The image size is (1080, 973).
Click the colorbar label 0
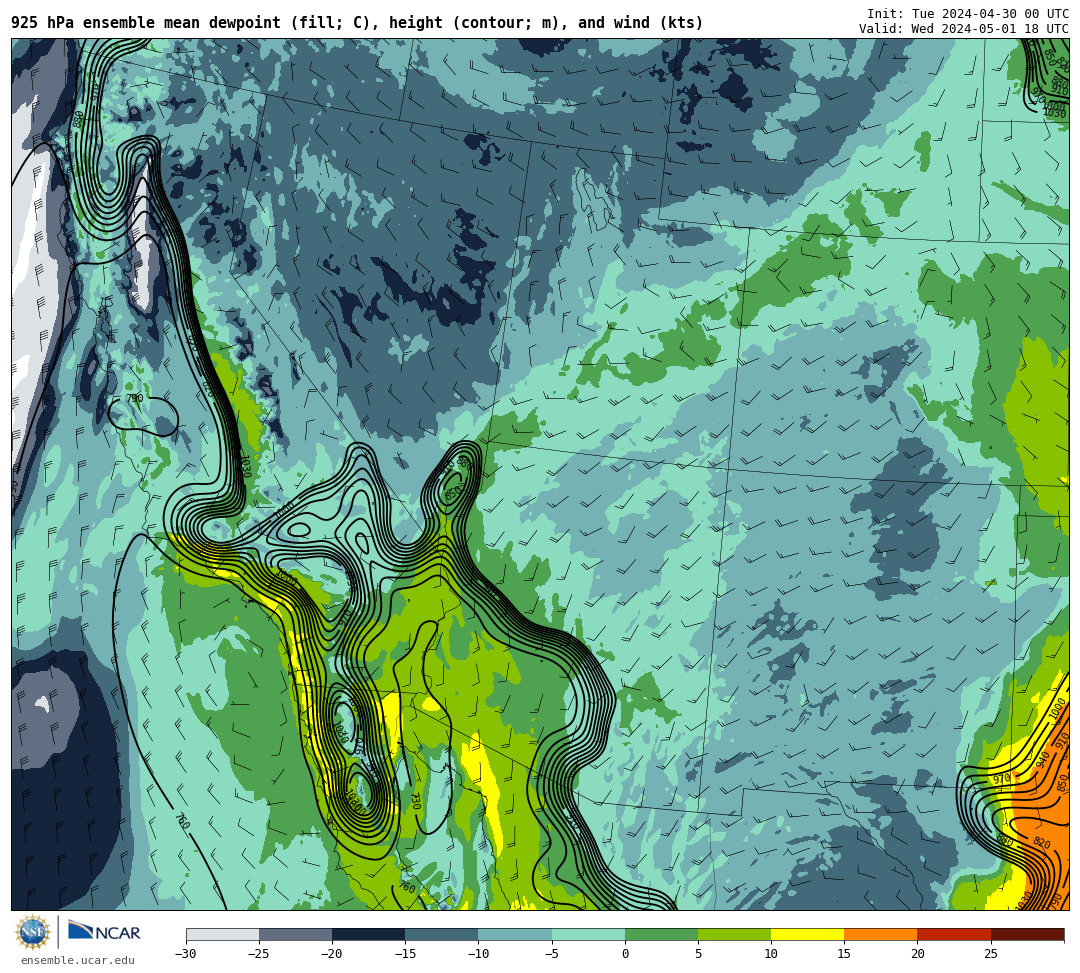625,954
